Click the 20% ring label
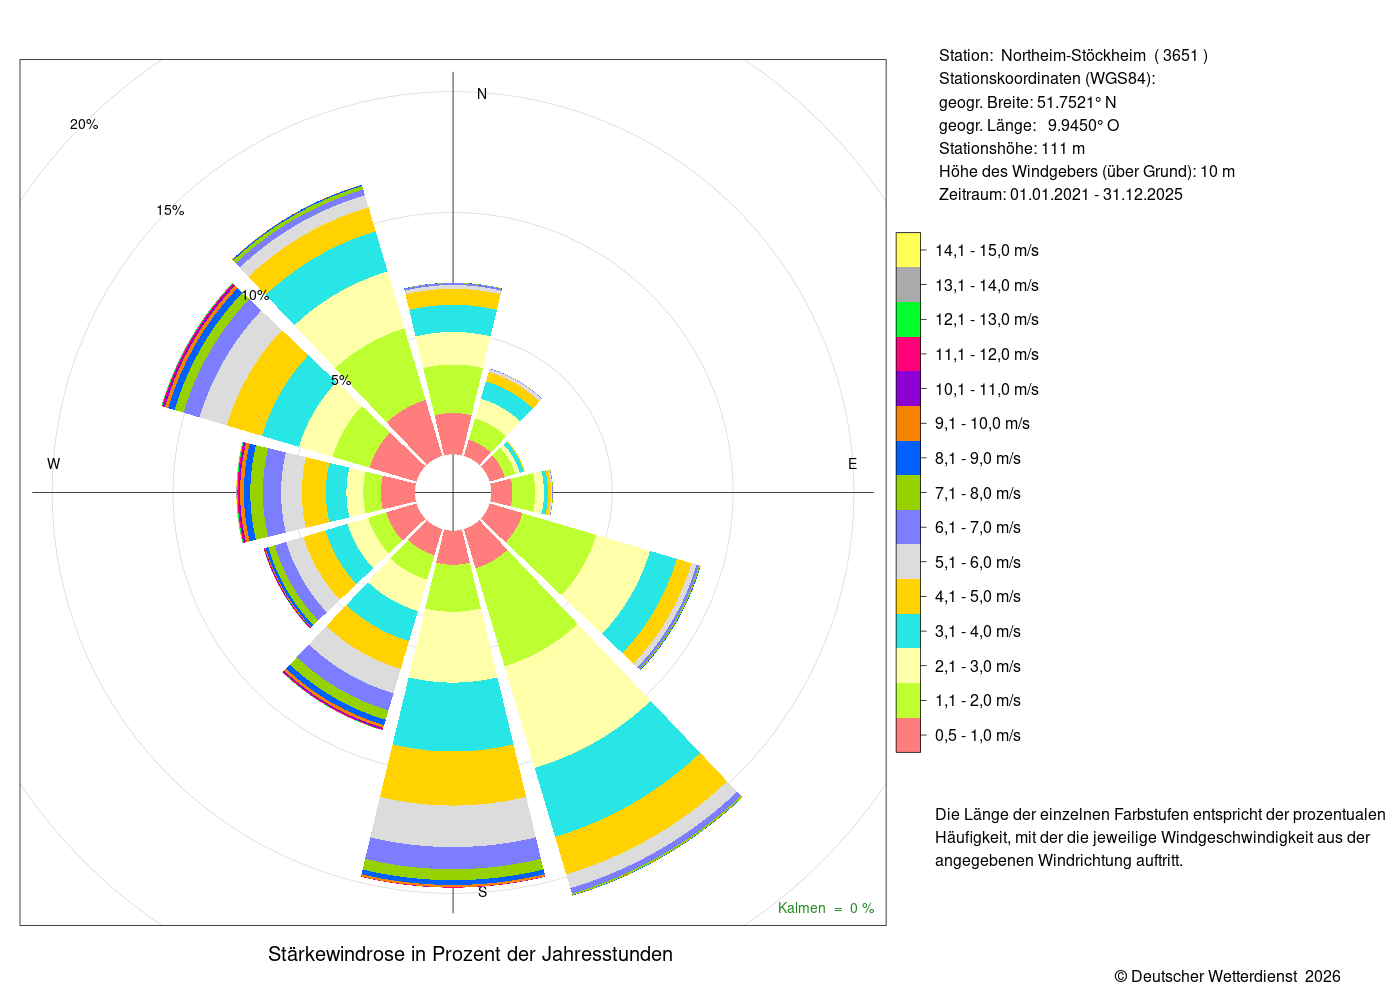 (x=84, y=124)
